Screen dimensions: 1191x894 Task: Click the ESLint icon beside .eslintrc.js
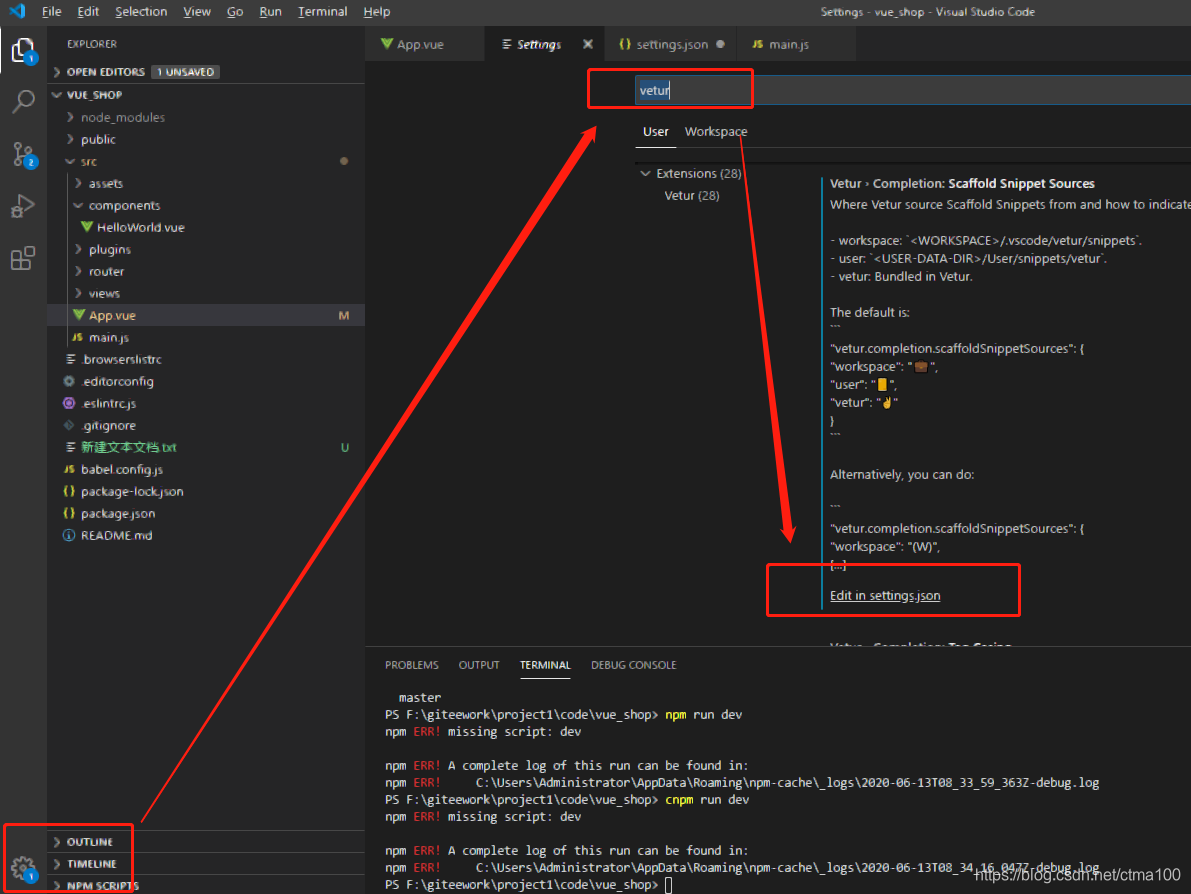tap(67, 403)
